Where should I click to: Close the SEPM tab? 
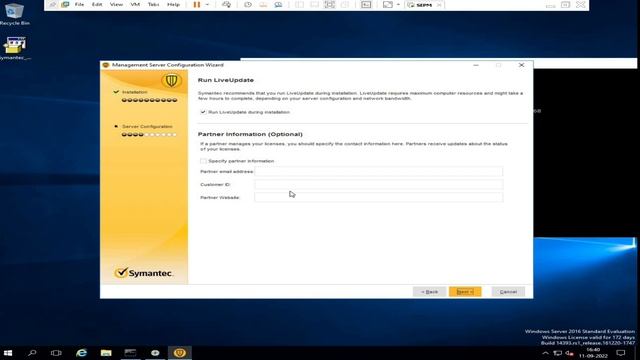(x=439, y=5)
